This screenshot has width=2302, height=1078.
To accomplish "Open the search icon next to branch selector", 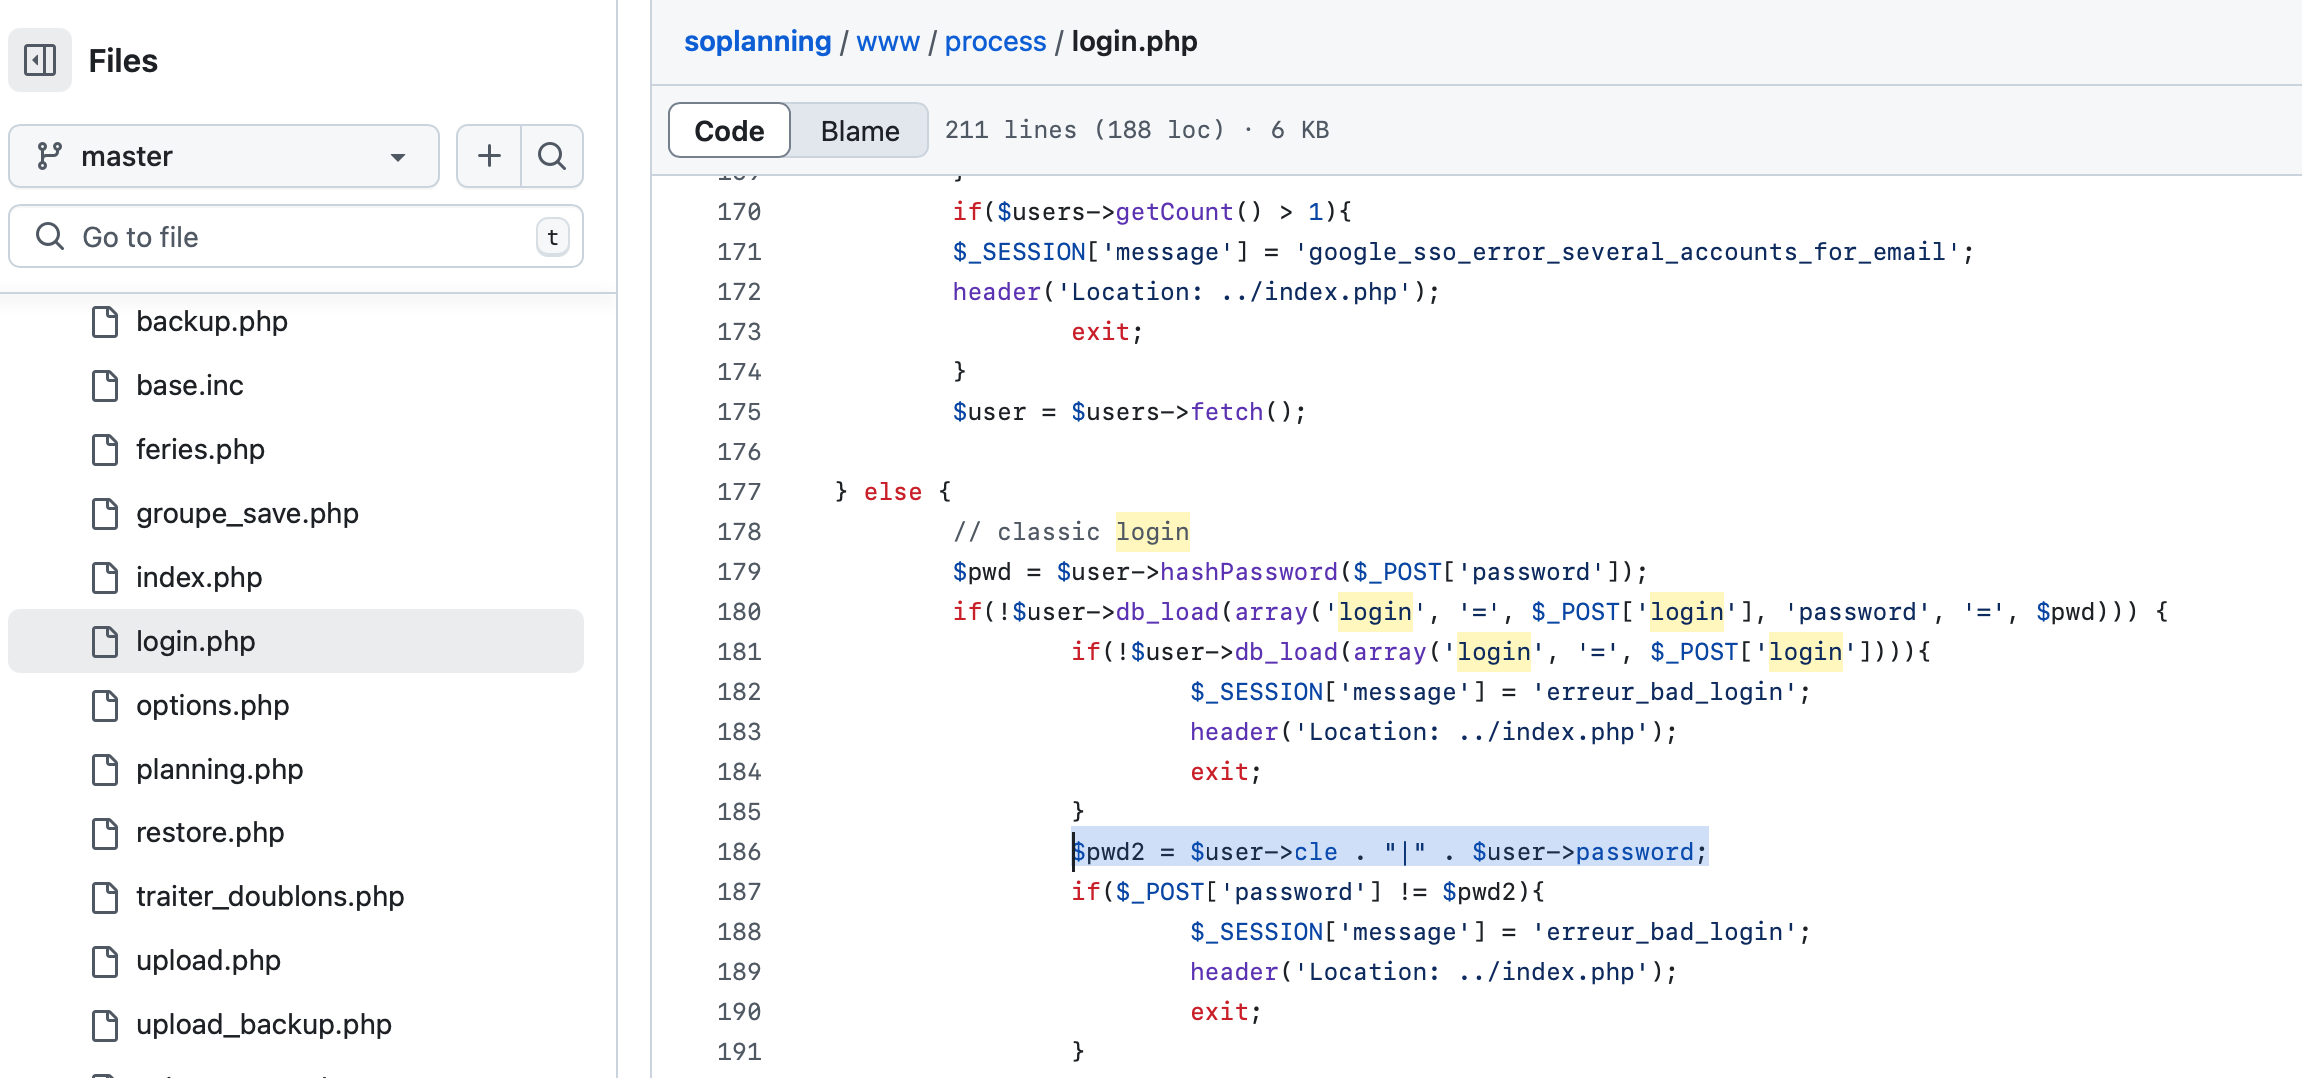I will (551, 156).
